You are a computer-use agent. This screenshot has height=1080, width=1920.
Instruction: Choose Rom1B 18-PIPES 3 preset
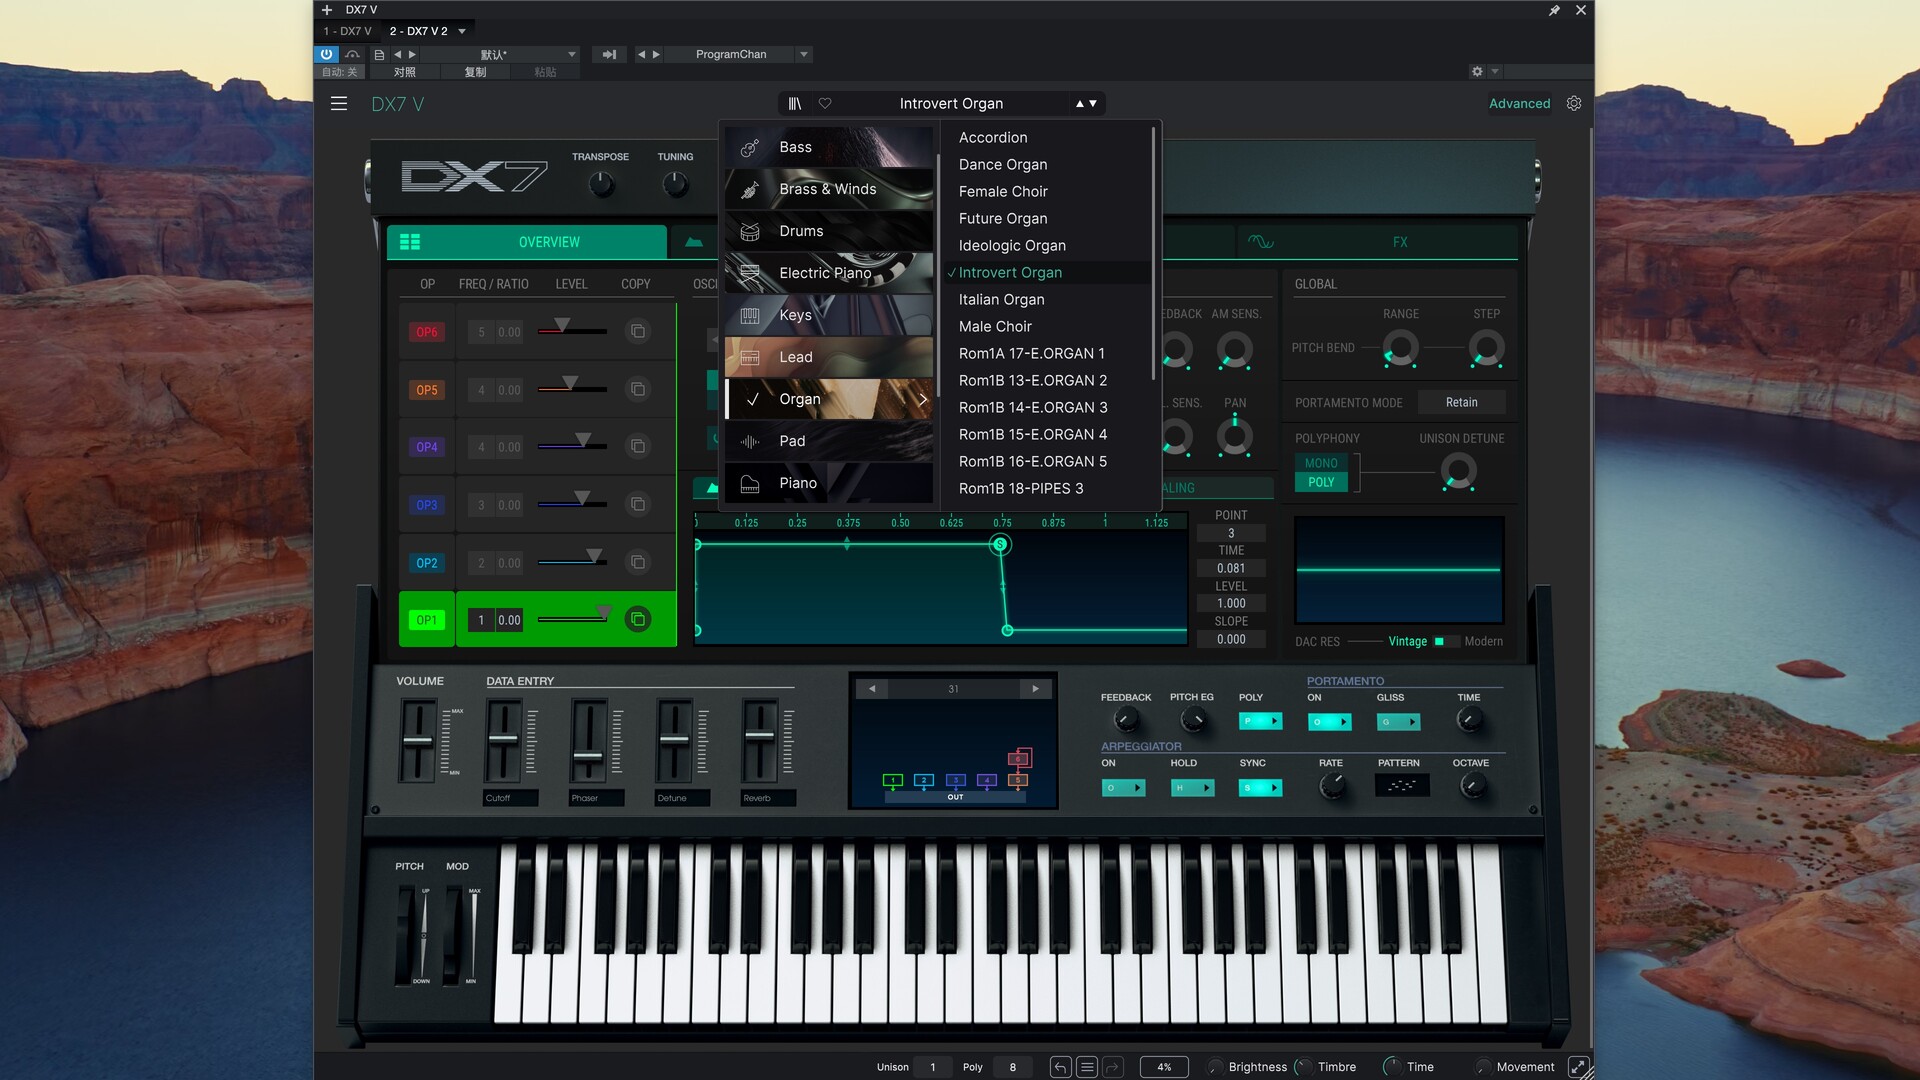point(1047,489)
